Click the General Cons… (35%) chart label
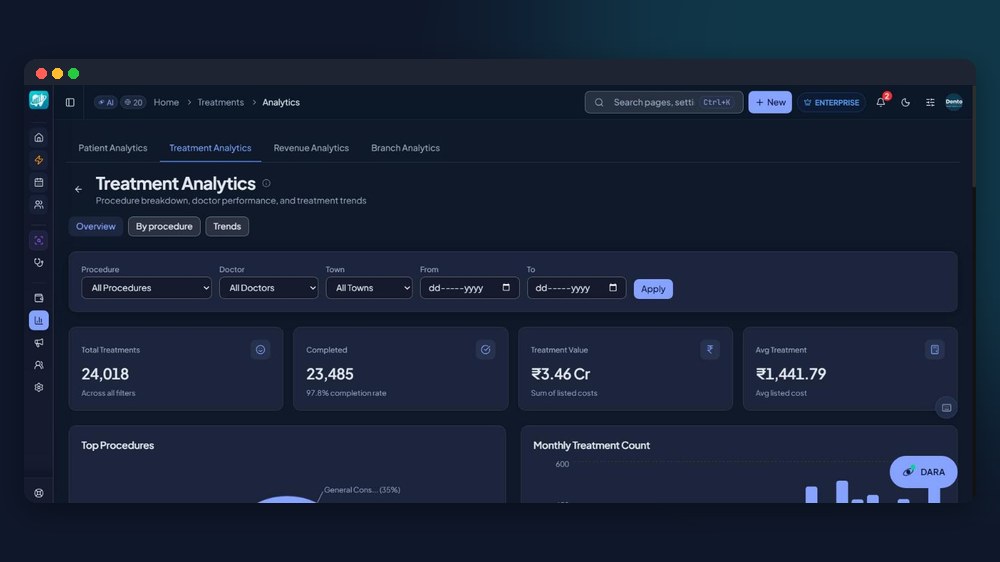The image size is (1000, 562). click(x=362, y=490)
